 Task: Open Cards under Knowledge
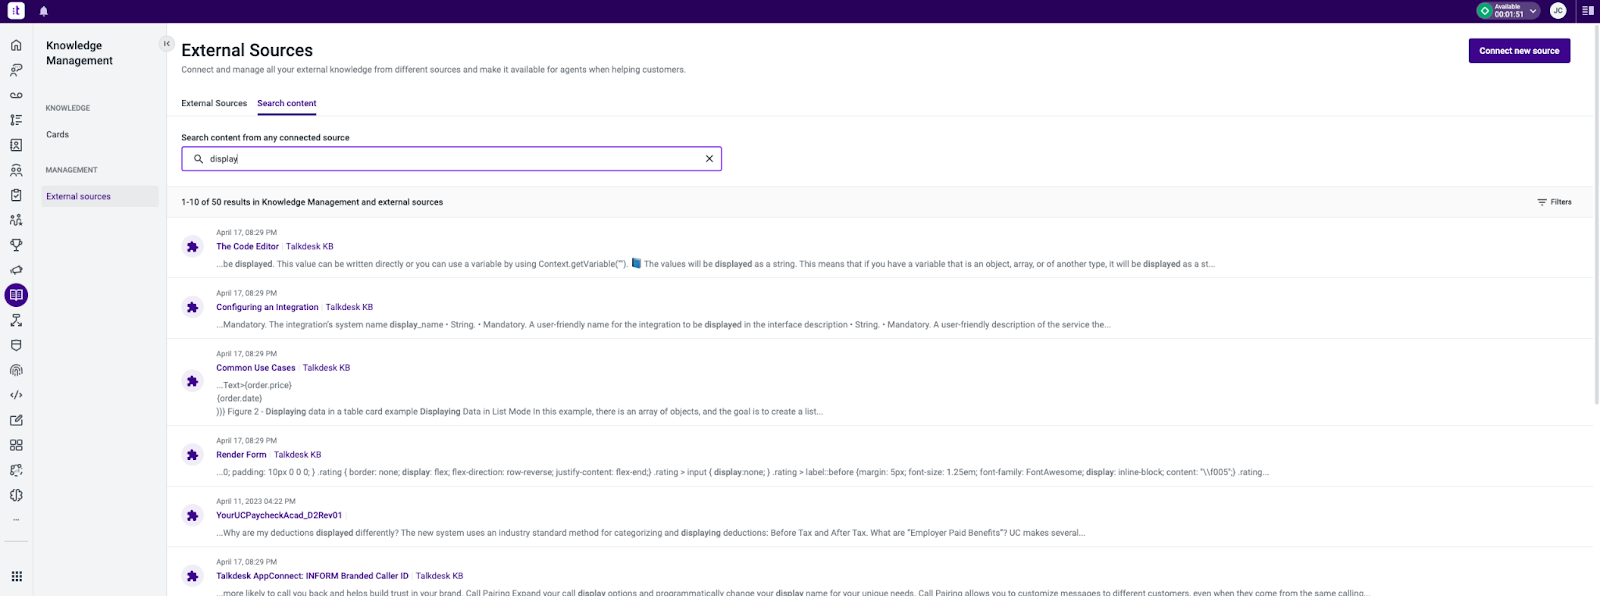pyautogui.click(x=57, y=134)
